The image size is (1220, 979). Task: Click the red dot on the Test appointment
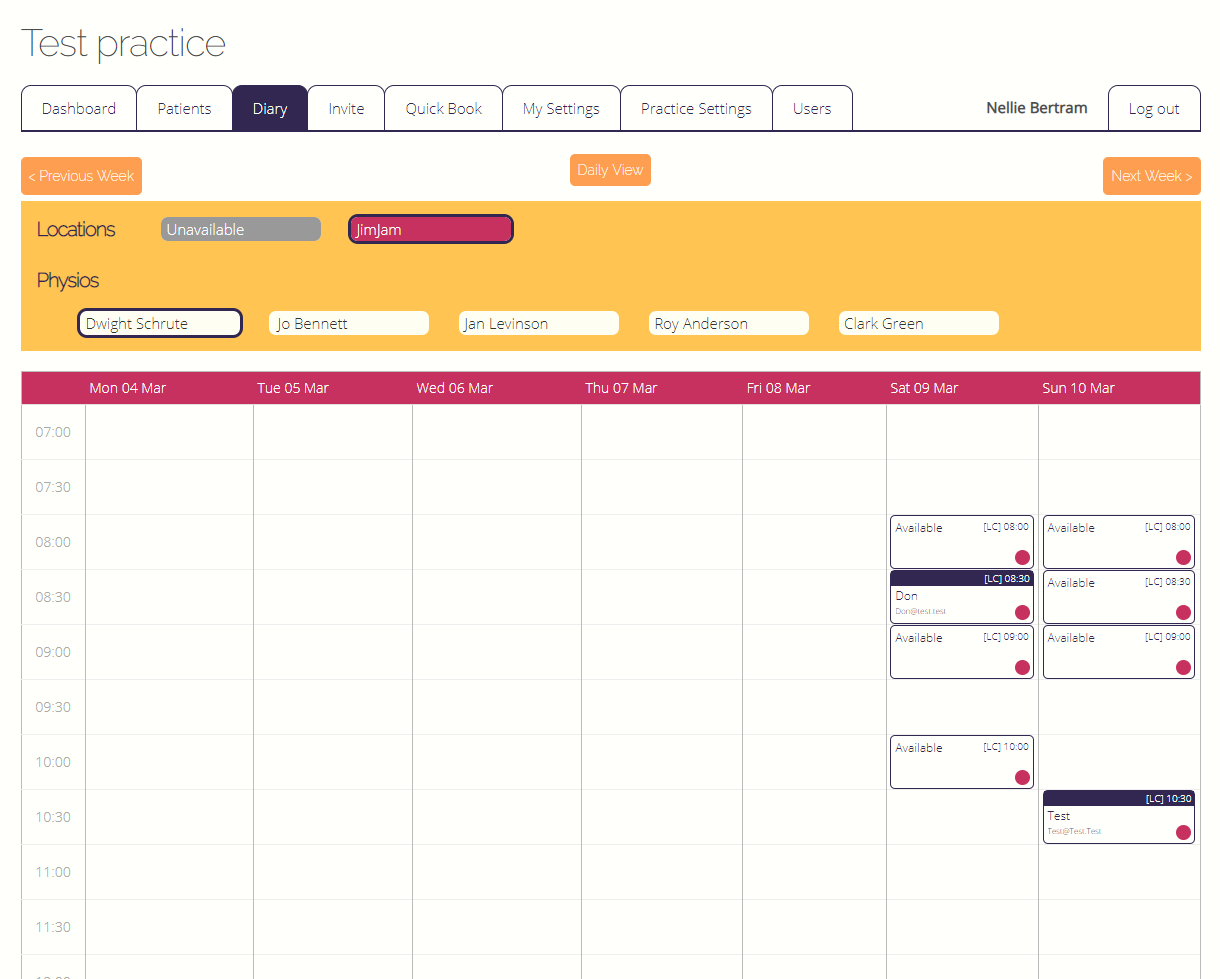(x=1183, y=832)
